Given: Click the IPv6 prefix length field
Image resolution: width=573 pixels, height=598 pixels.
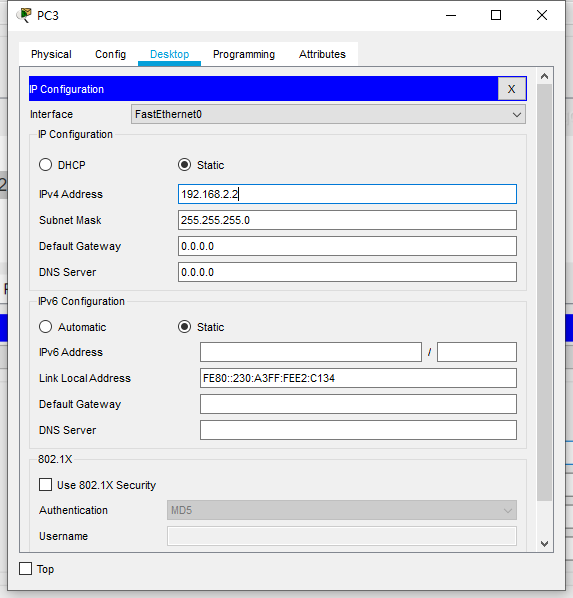Looking at the screenshot, I should click(x=477, y=352).
